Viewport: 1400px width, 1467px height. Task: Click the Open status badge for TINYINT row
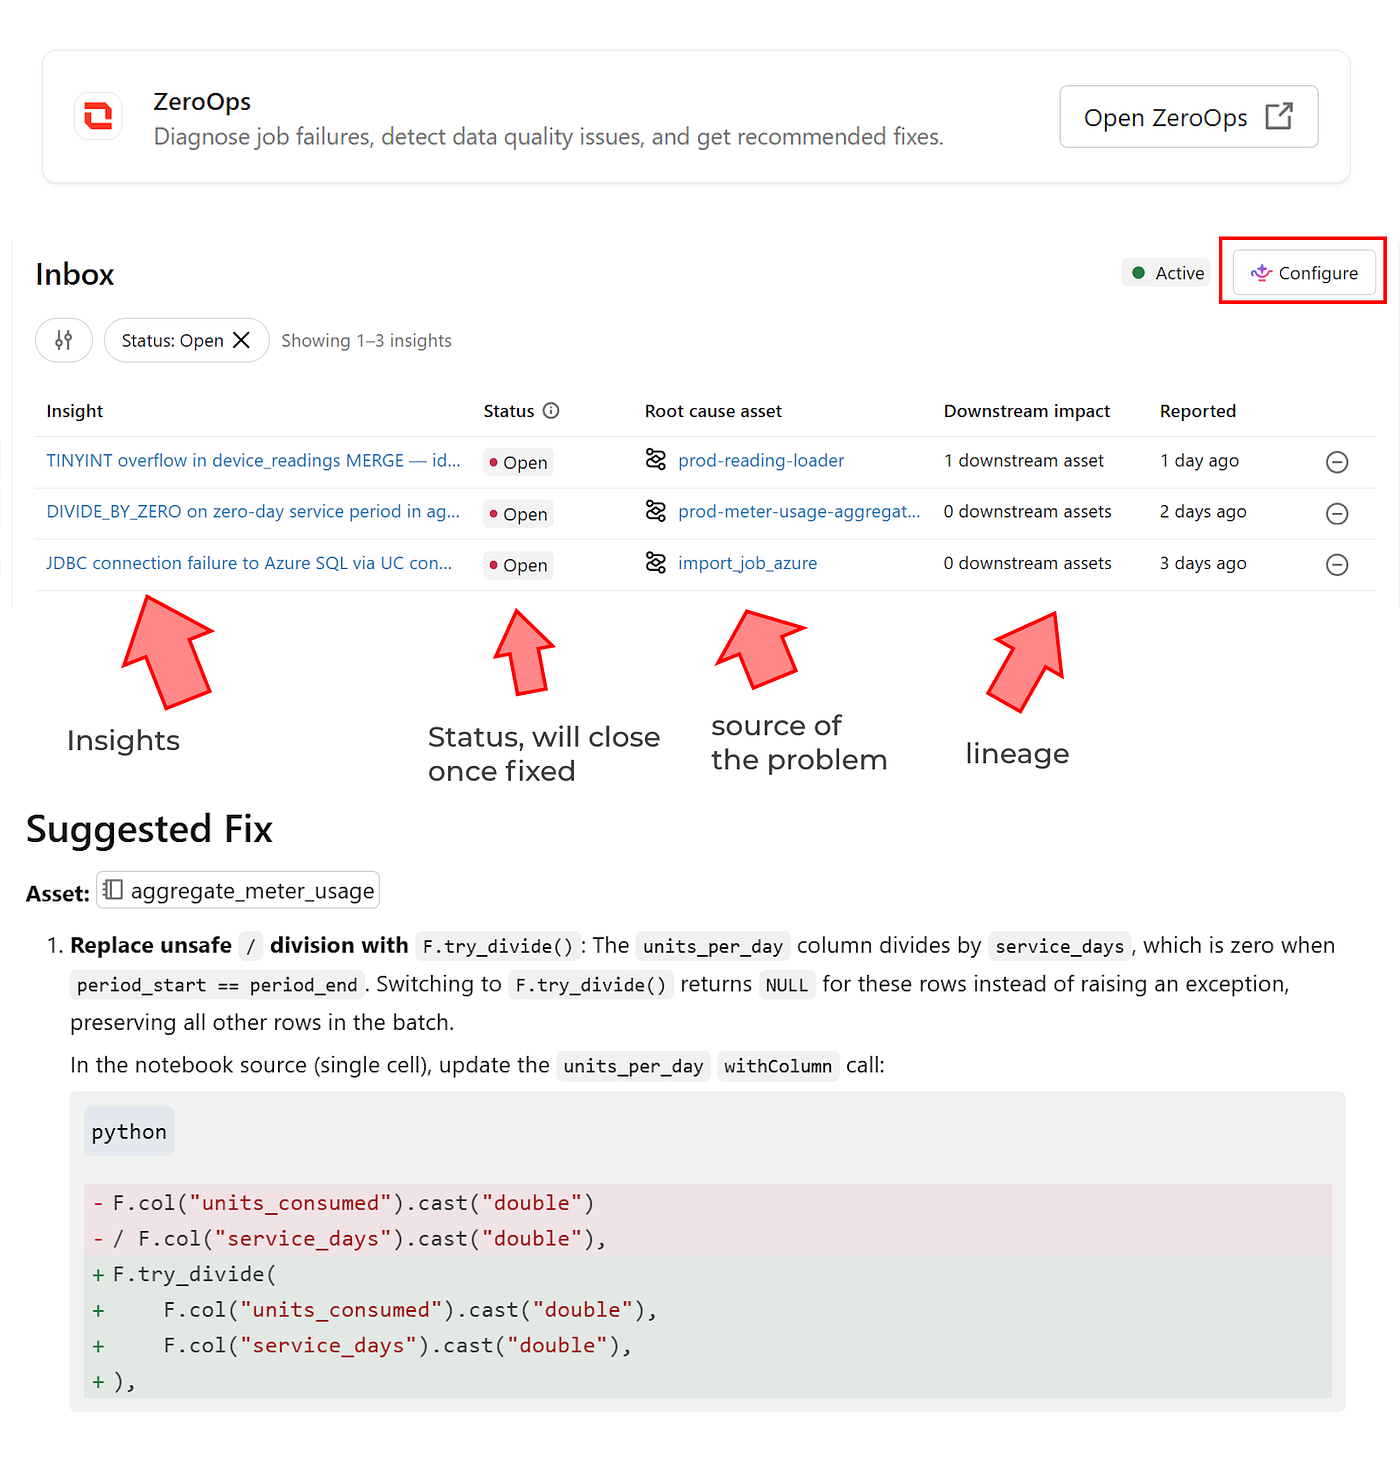tap(518, 462)
